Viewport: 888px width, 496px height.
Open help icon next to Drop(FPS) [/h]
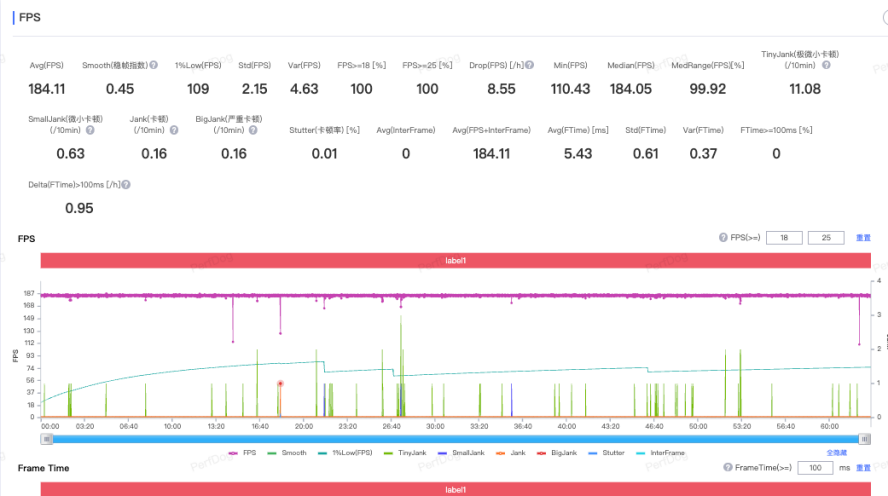pyautogui.click(x=530, y=65)
